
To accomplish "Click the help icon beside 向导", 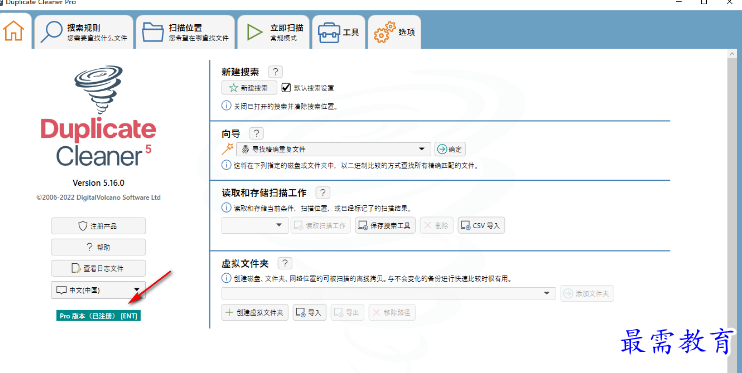I will [256, 133].
